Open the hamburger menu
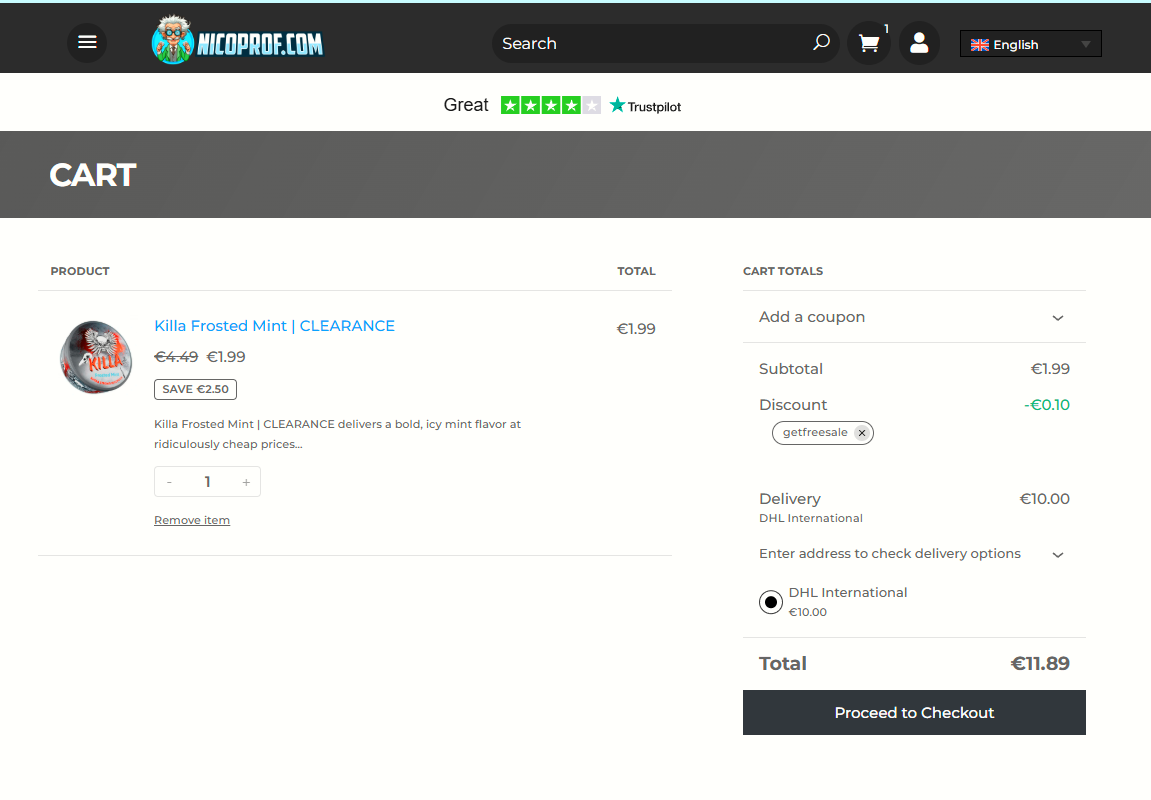This screenshot has height=800, width=1151. (87, 43)
